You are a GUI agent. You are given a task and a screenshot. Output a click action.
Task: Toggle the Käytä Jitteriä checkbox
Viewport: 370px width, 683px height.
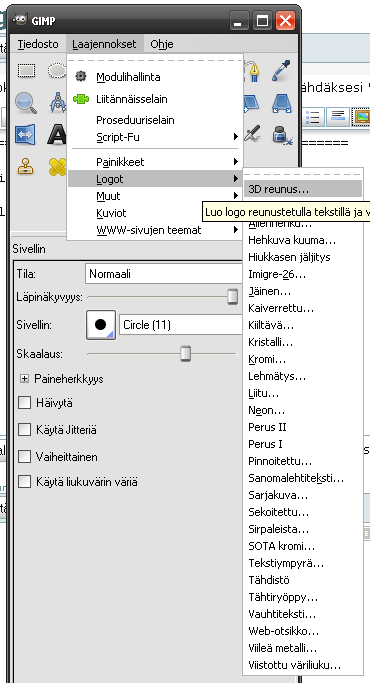(24, 430)
